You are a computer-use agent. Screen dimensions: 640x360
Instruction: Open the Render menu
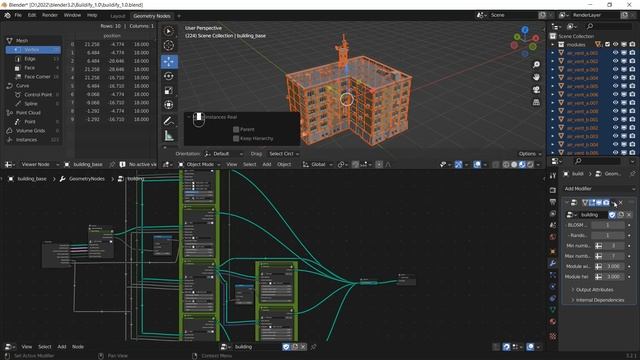pos(50,15)
